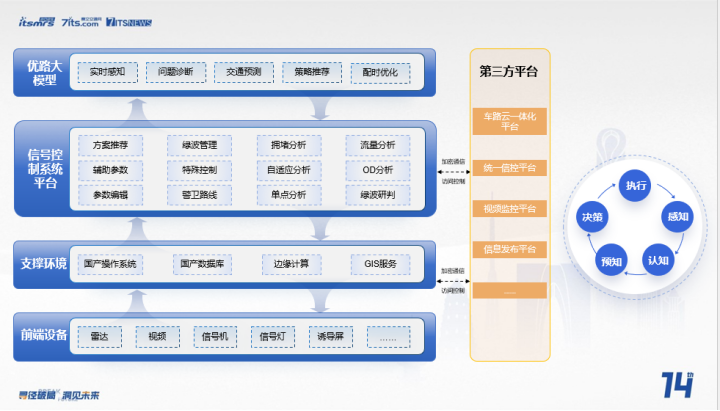Click the 边缘计算 box
The height and width of the screenshot is (411, 720).
click(292, 264)
